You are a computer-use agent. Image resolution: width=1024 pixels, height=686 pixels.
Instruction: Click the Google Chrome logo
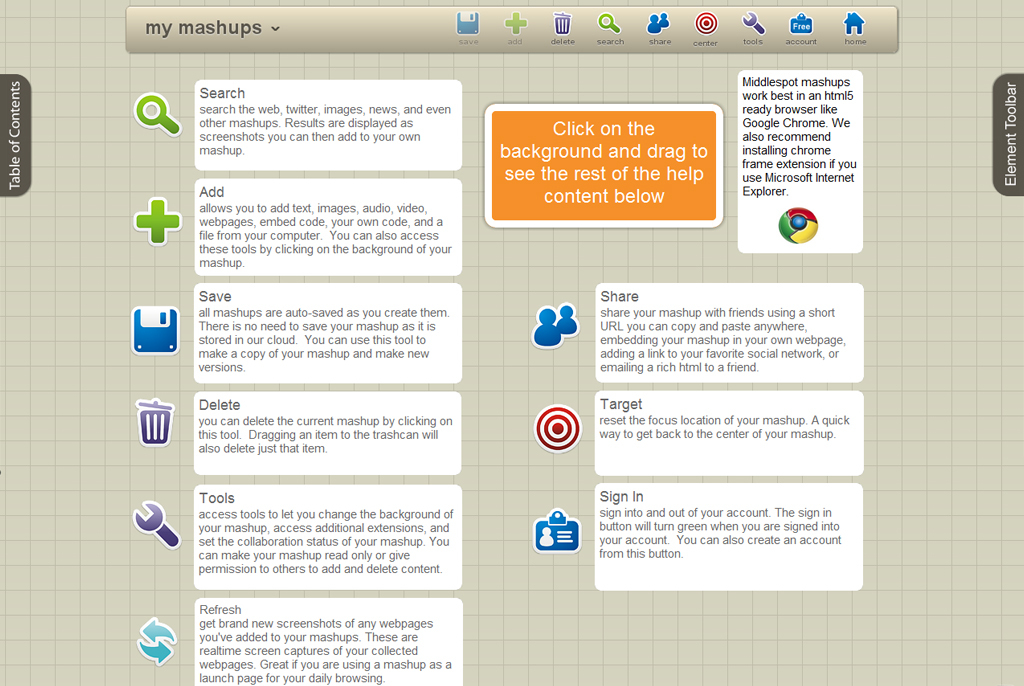[798, 225]
